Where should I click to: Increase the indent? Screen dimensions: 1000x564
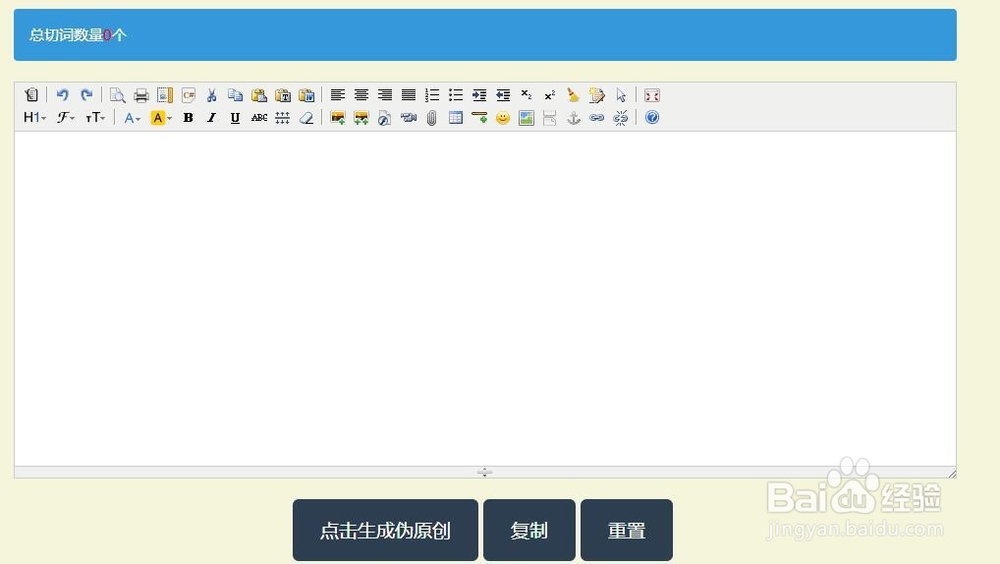coord(479,95)
